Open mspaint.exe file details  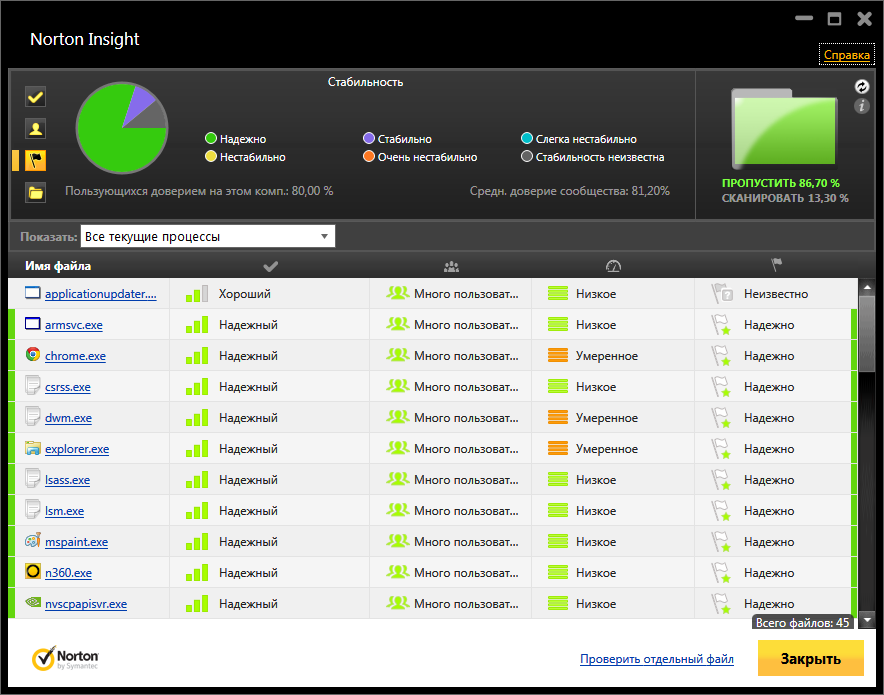point(77,542)
